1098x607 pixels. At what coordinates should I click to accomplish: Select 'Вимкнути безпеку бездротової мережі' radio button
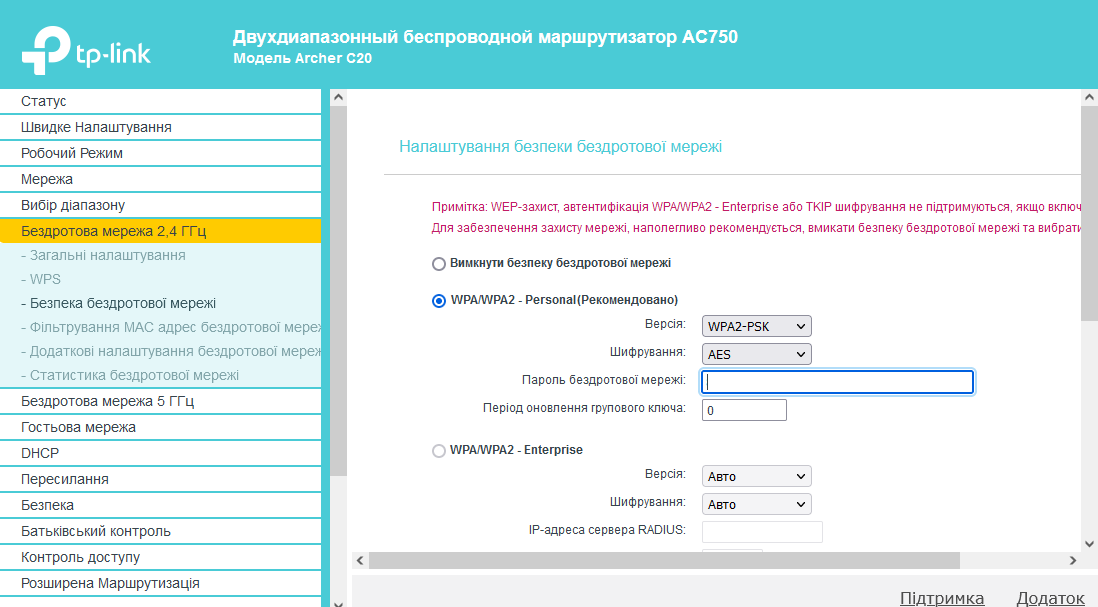coord(438,264)
